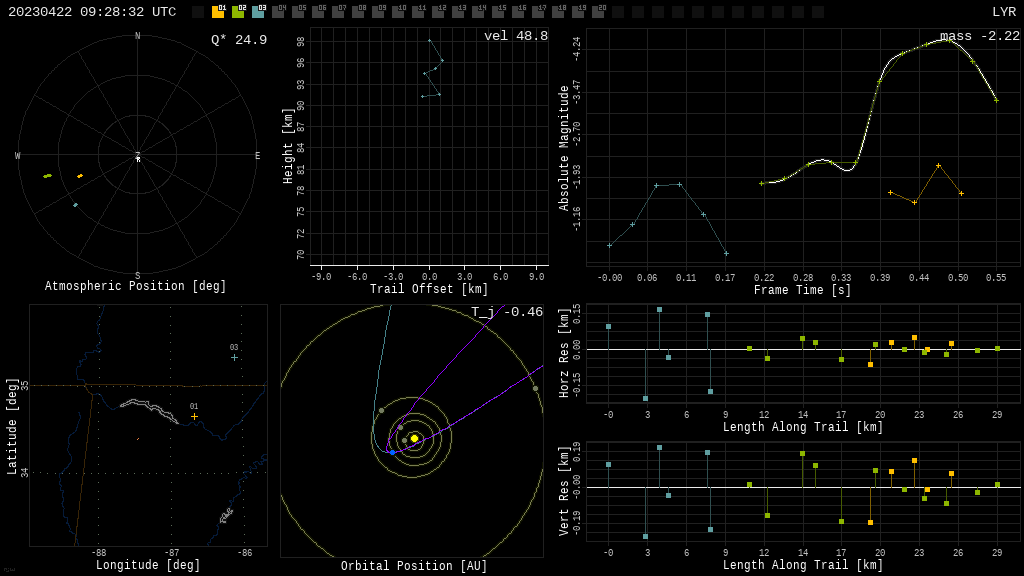Viewport: 1024px width, 576px height.
Task: Click the mass -2.22 readout
Action: tap(979, 36)
